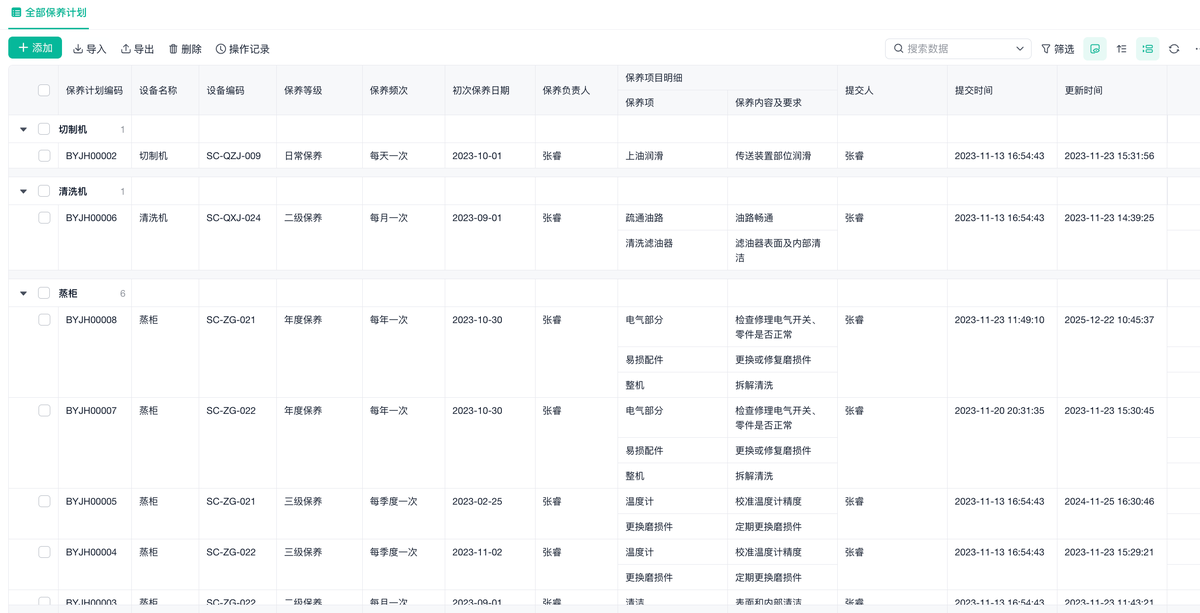The image size is (1200, 613).
Task: Collapse the 蒸柜 group arrow
Action: point(23,293)
